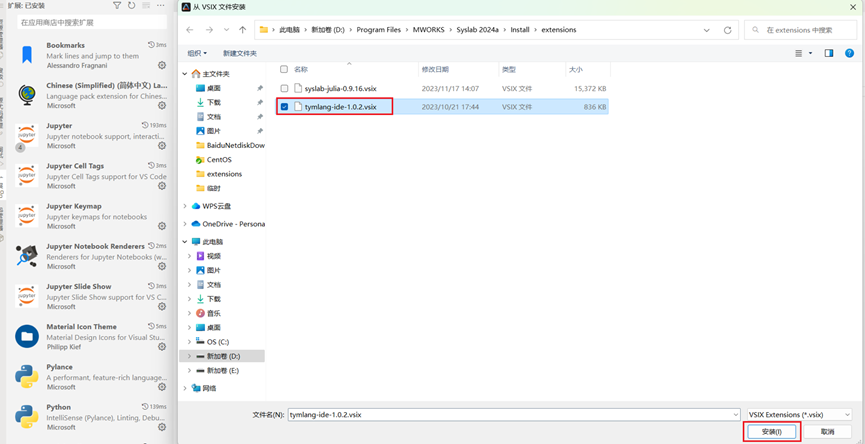Expand the WPS云盘 tree node
The height and width of the screenshot is (444, 865).
(185, 206)
